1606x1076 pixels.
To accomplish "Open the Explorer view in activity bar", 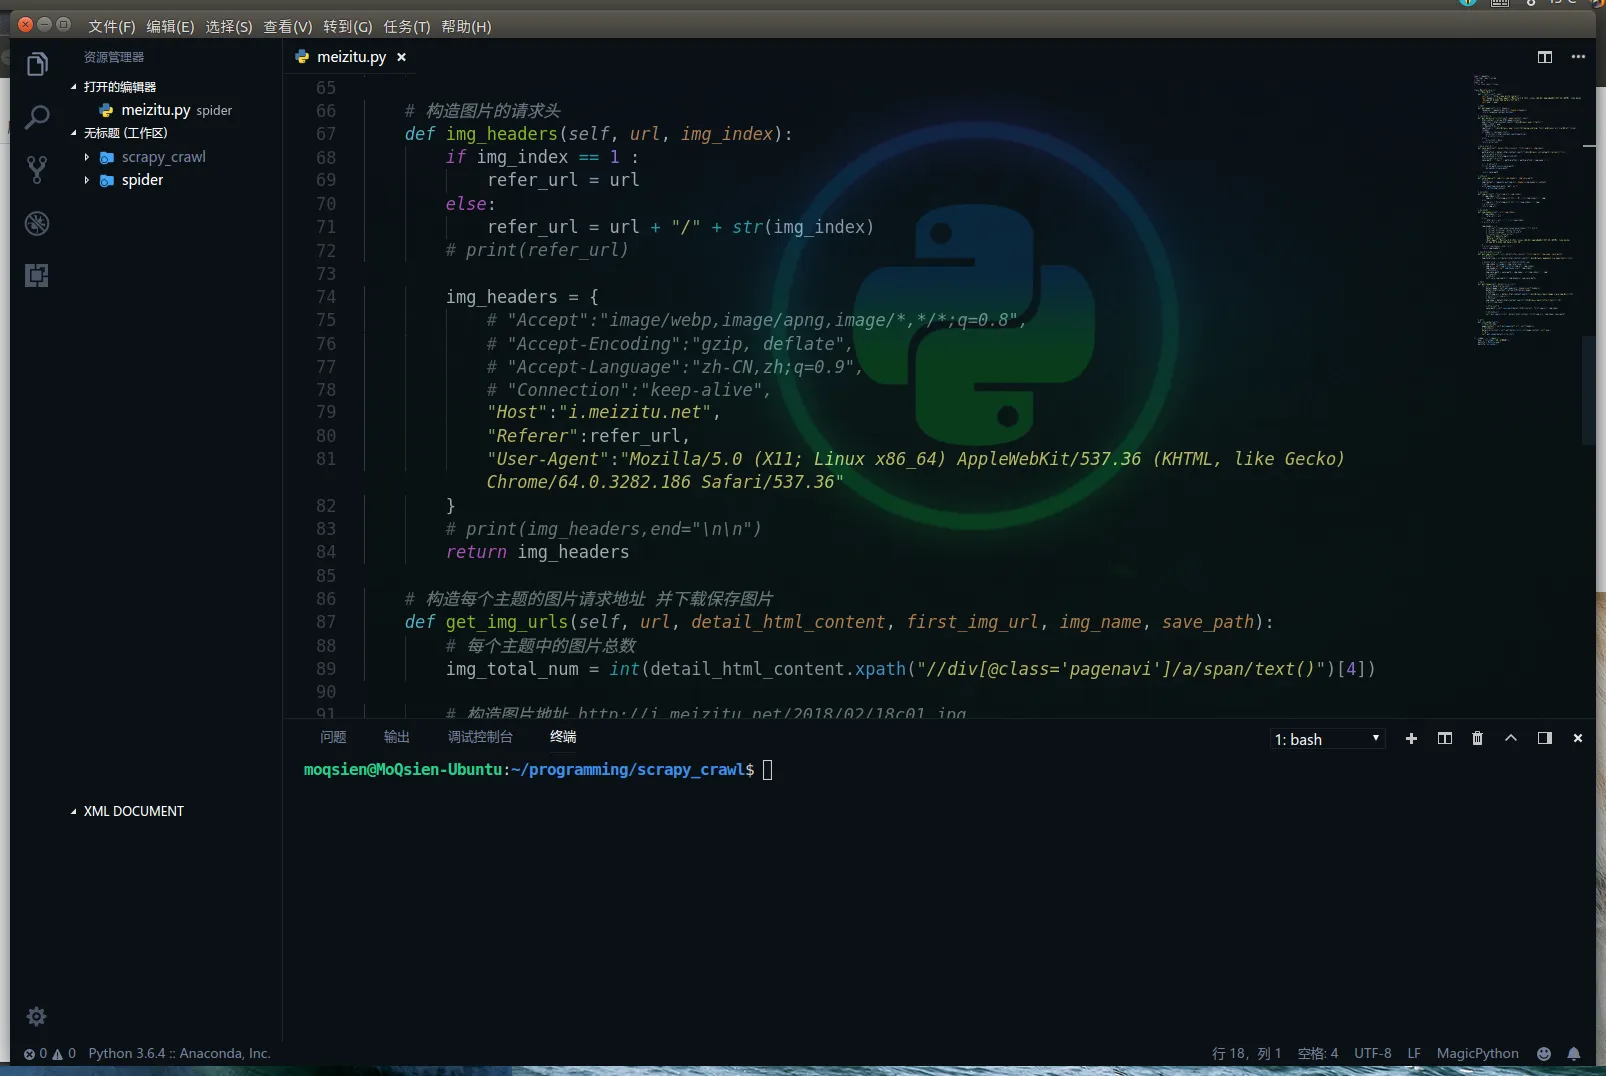I will coord(37,65).
